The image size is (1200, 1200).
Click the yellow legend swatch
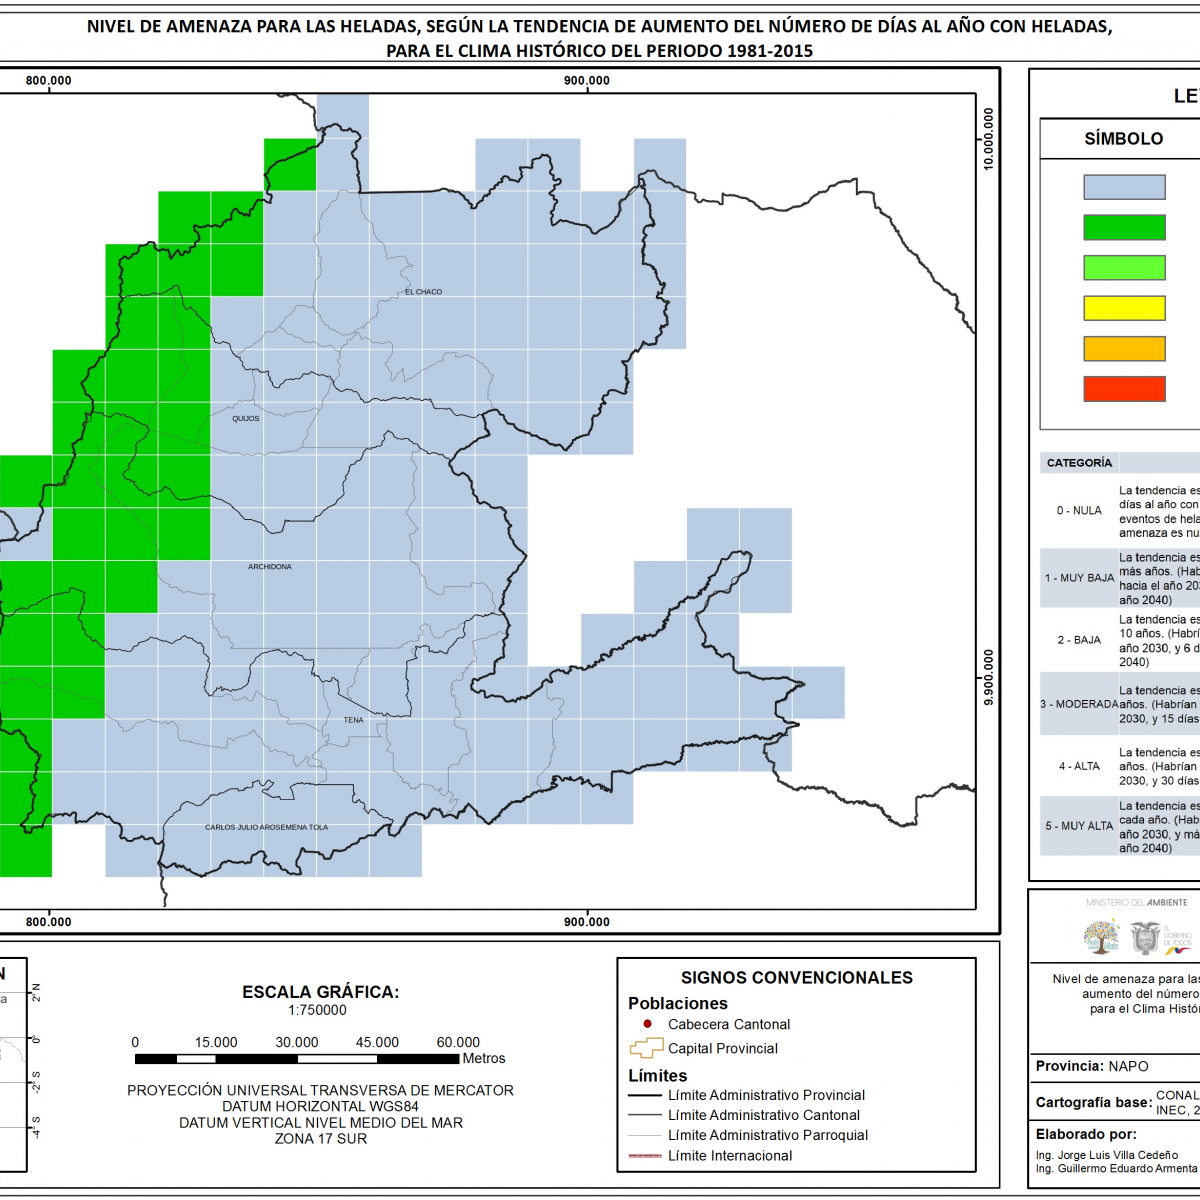pyautogui.click(x=1124, y=308)
